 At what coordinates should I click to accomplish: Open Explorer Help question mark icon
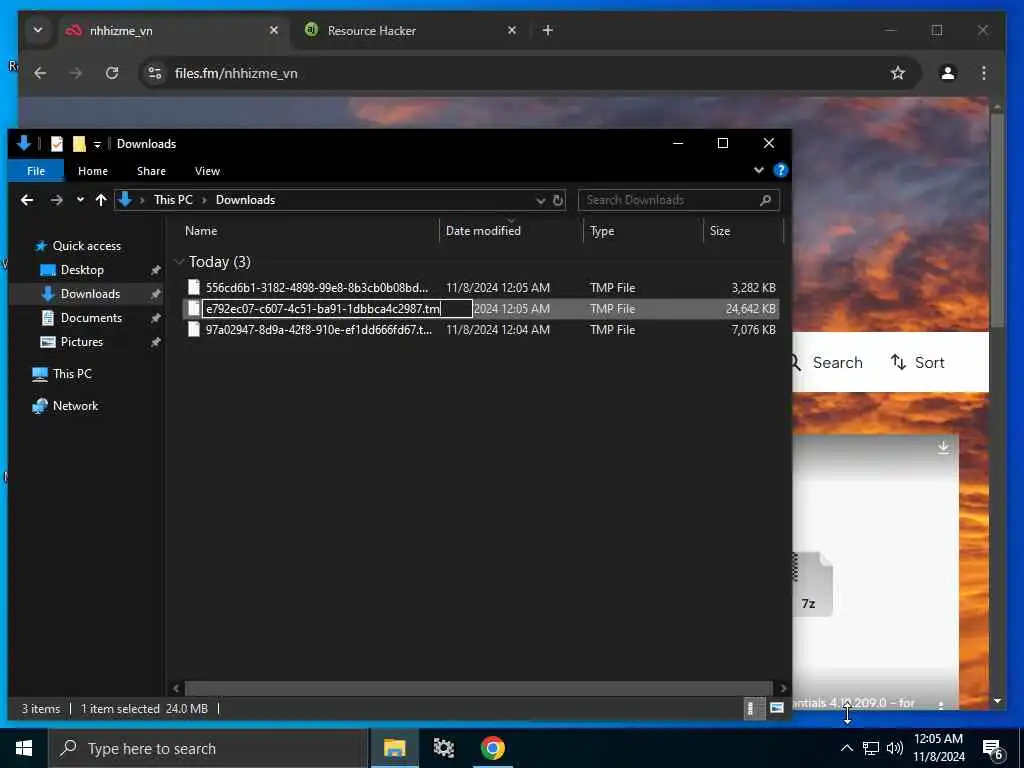pos(780,170)
